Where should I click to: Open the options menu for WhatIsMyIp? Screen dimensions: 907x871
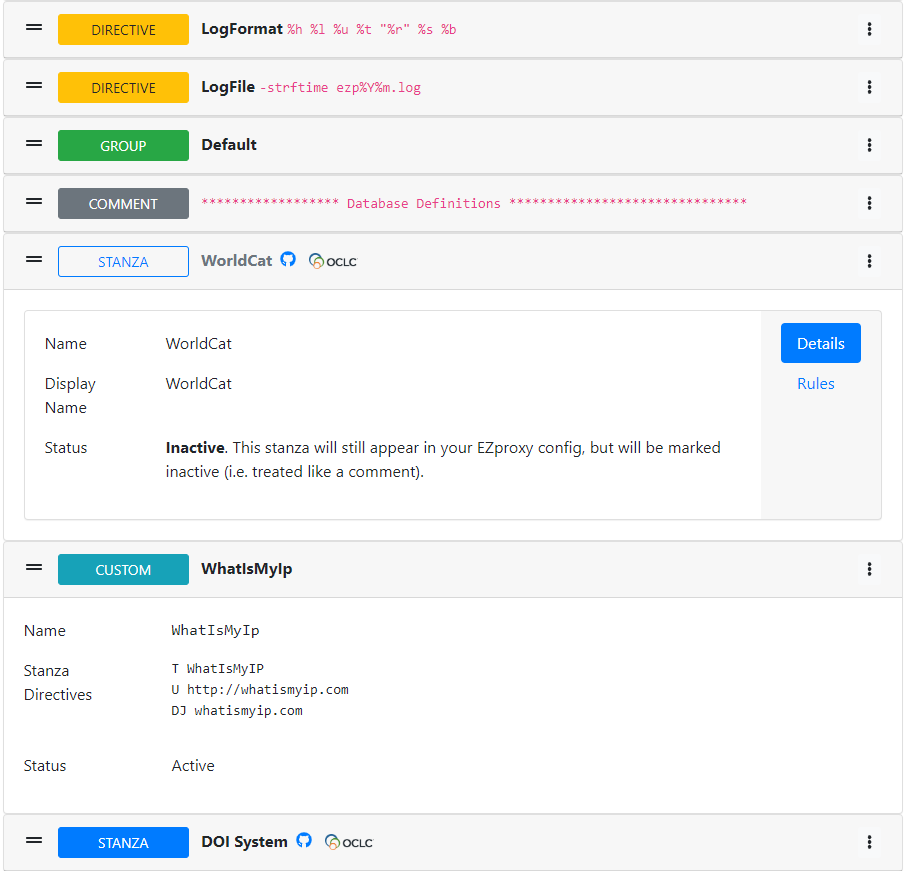click(869, 570)
